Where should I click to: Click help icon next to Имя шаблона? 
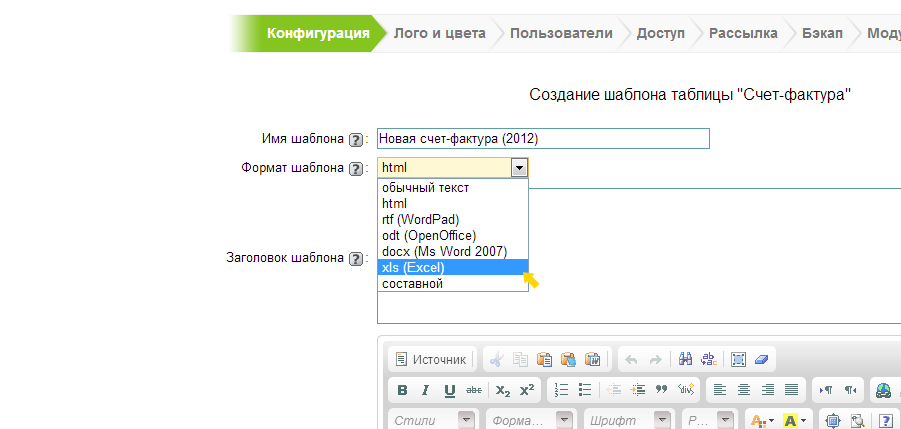pos(355,139)
